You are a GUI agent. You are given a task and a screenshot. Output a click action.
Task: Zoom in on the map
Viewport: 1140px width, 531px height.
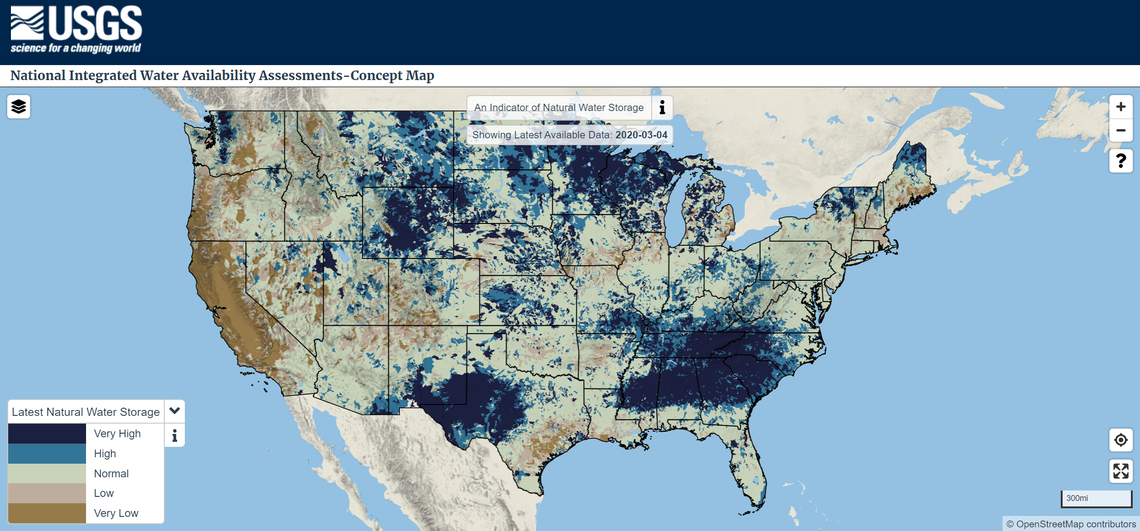coord(1121,107)
